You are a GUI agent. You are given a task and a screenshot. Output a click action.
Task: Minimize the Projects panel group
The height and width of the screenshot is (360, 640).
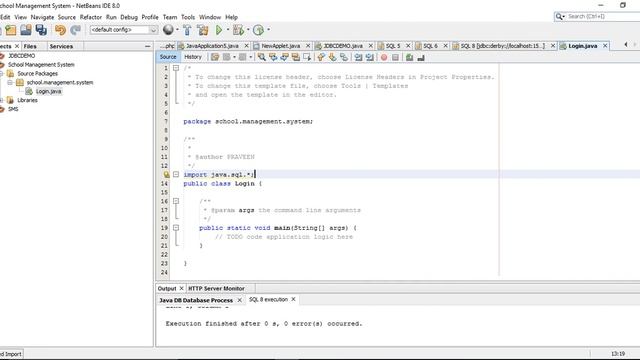(148, 47)
